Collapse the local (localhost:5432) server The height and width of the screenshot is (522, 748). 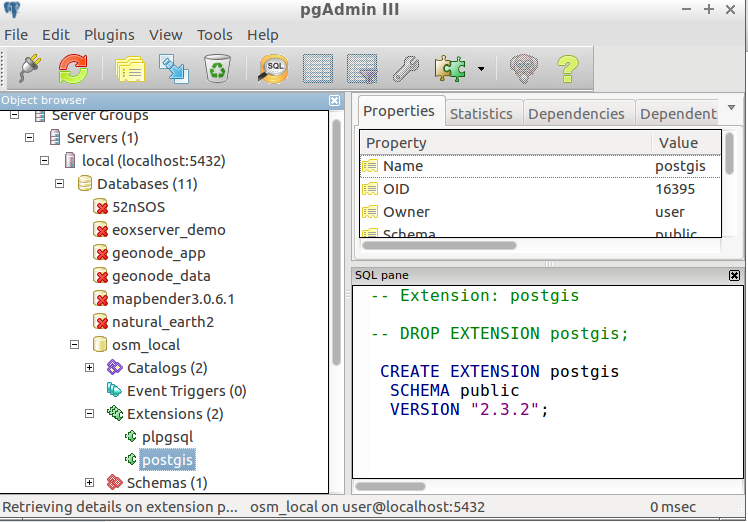click(44, 161)
